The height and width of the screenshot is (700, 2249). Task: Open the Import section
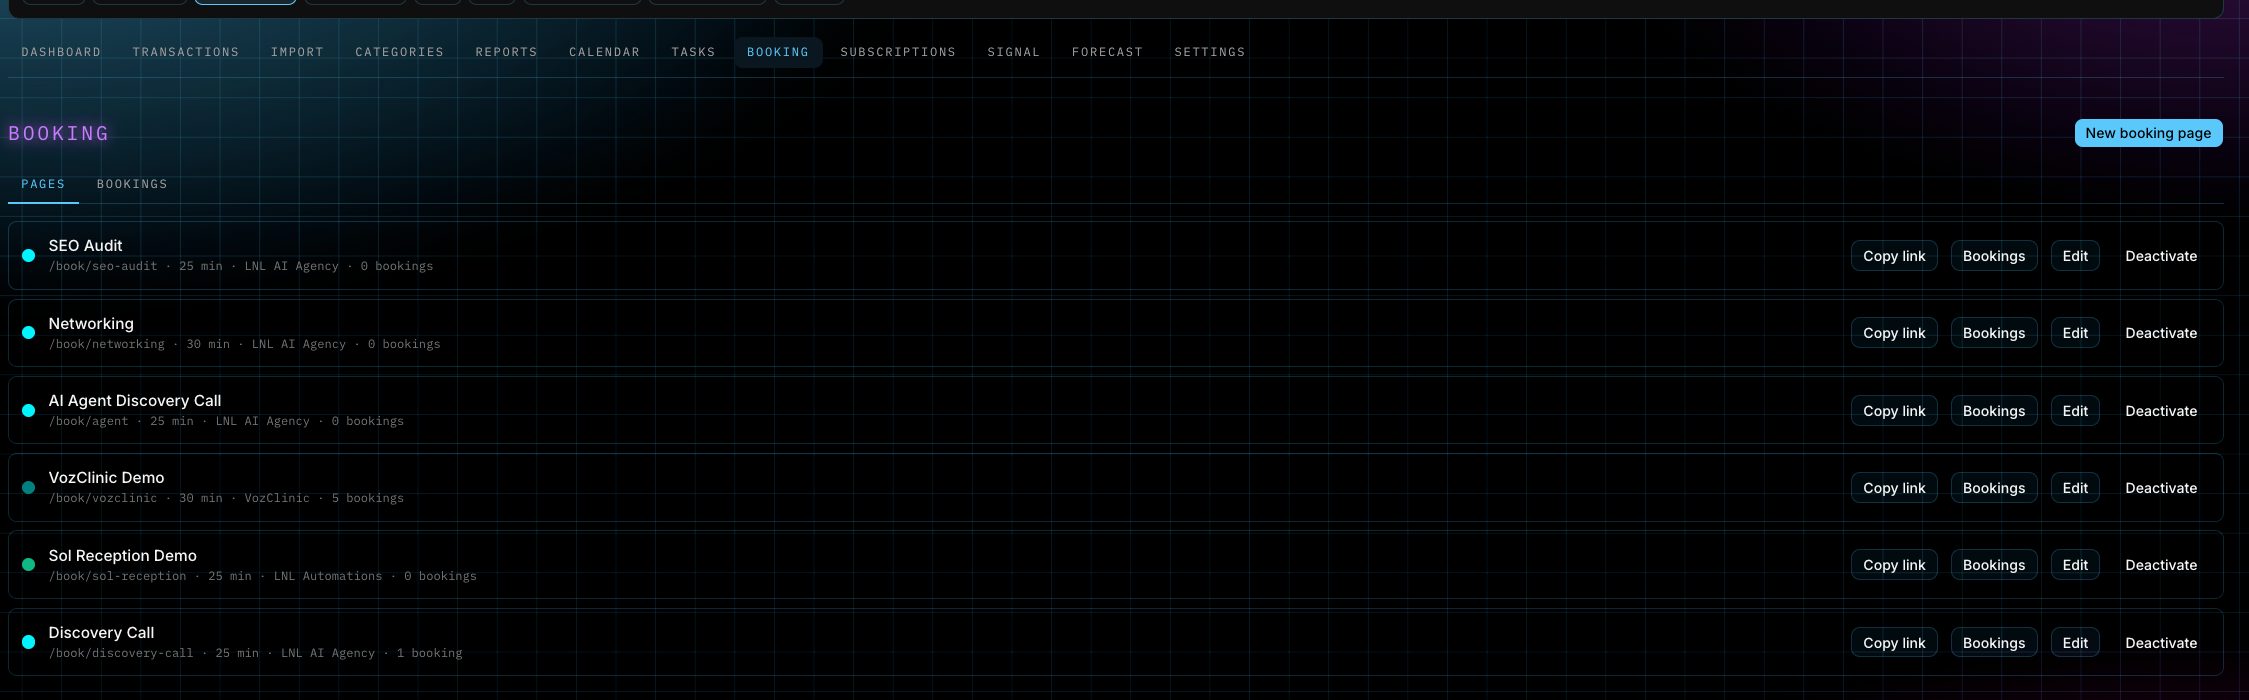297,52
